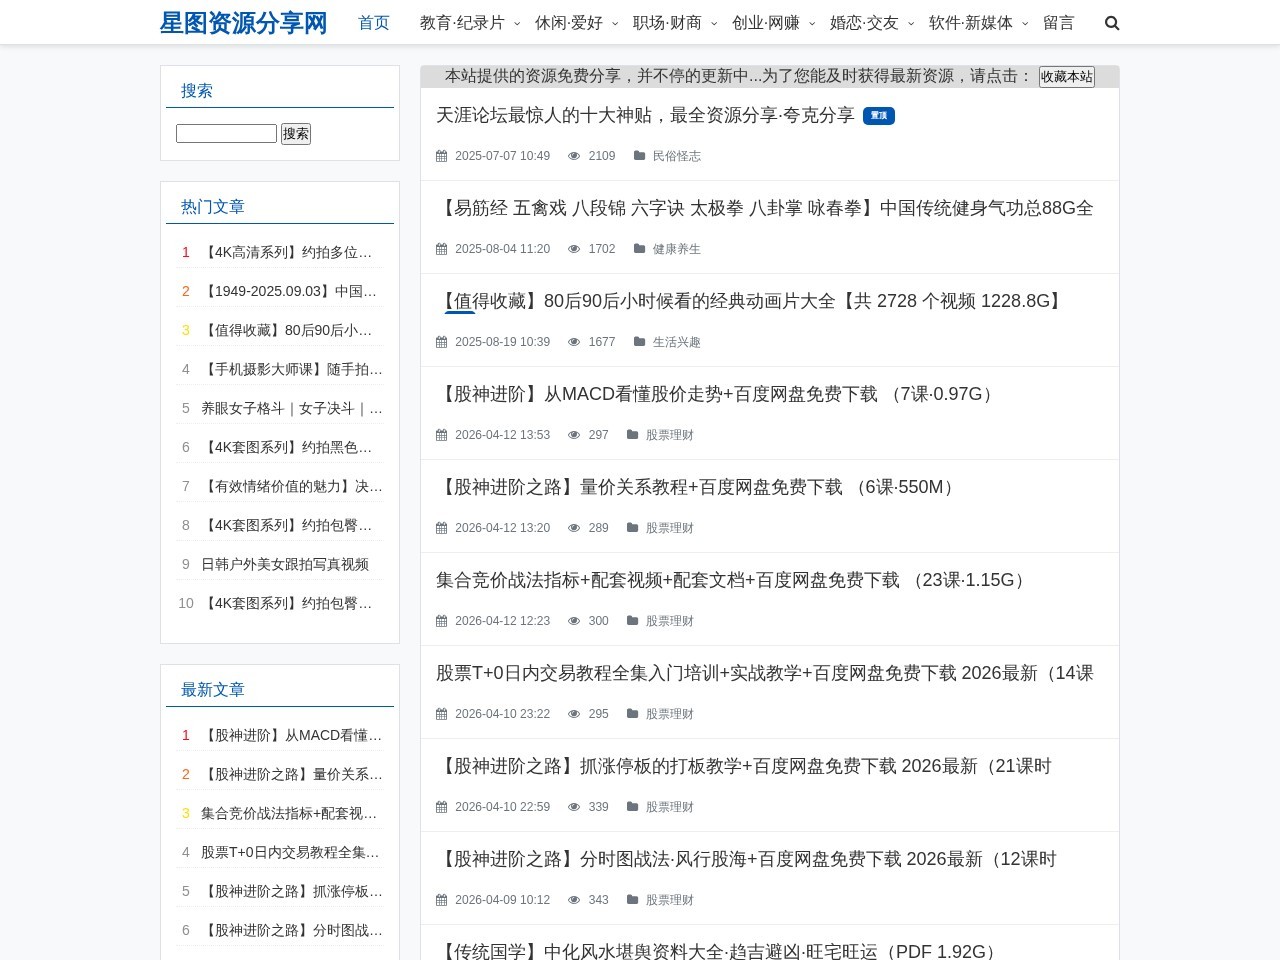Screen dimensions: 1280x960
Task: Expand the chevron beside 婚恋·交友
Action: point(911,23)
